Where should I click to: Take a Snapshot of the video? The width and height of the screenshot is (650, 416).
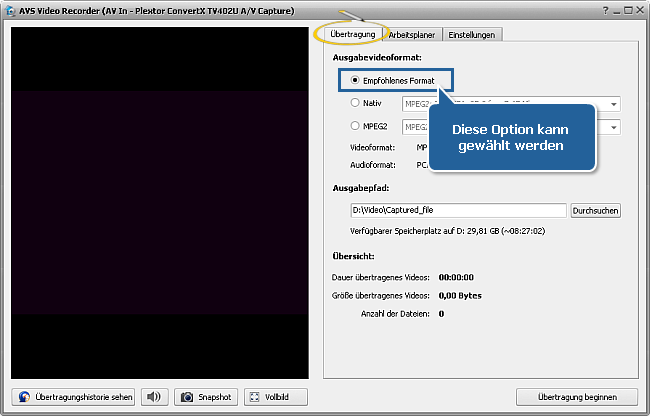(206, 397)
